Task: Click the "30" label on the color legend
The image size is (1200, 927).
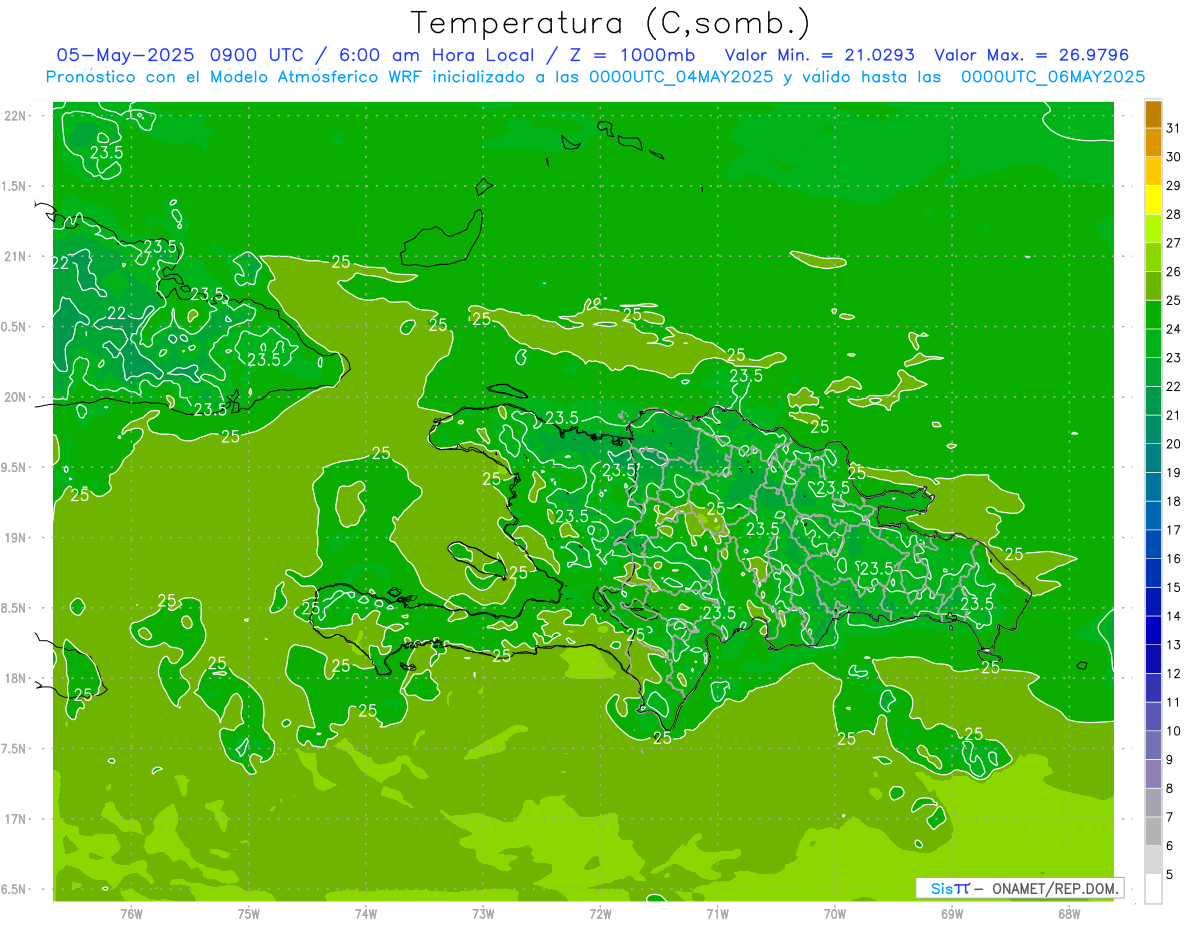Action: tap(1173, 157)
